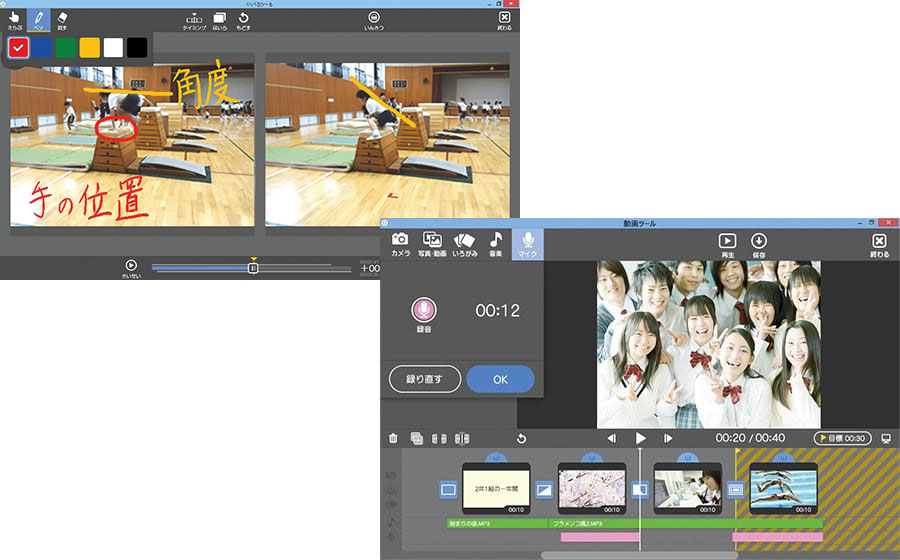The width and height of the screenshot is (900, 560).
Task: Click the trash delete icon in timeline
Action: pos(393,438)
